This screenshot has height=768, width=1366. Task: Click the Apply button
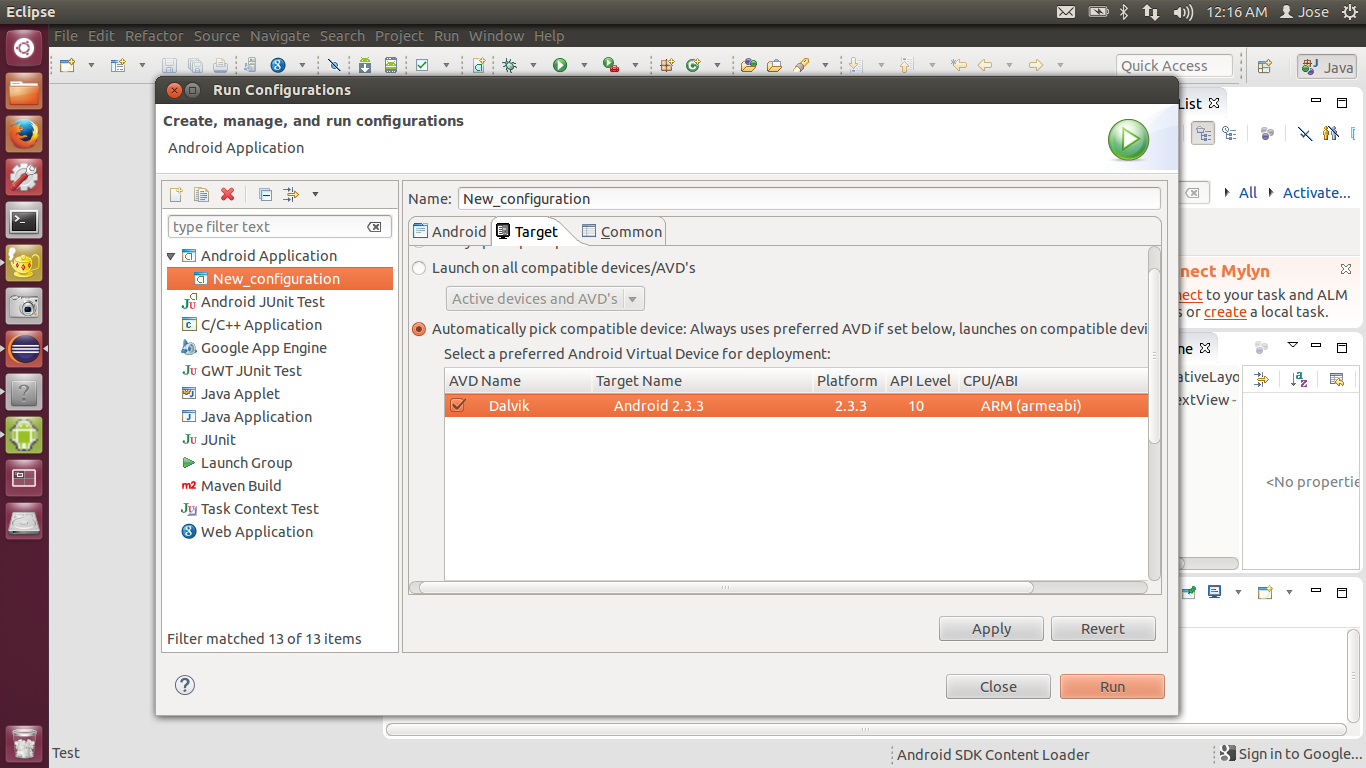991,629
